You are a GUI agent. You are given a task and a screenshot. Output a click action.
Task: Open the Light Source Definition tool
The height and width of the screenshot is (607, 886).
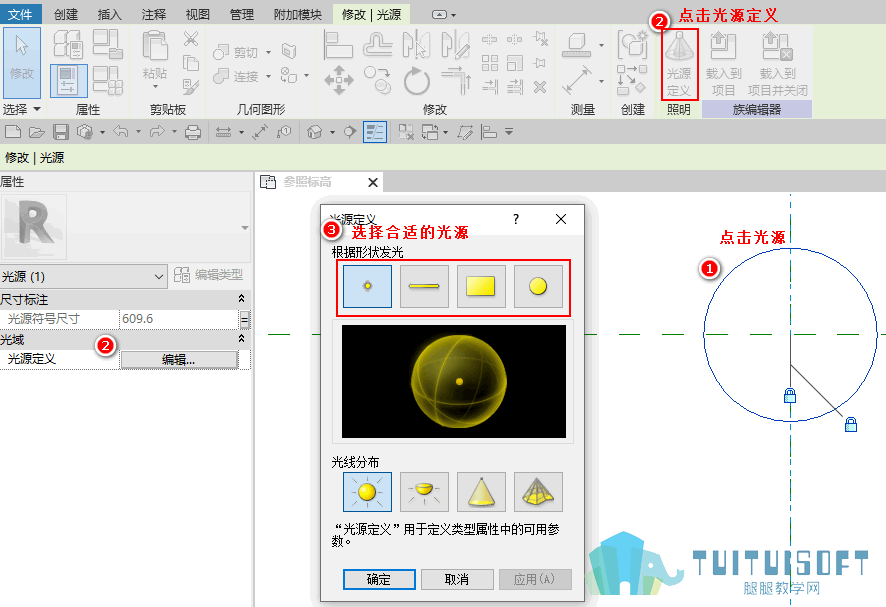679,64
